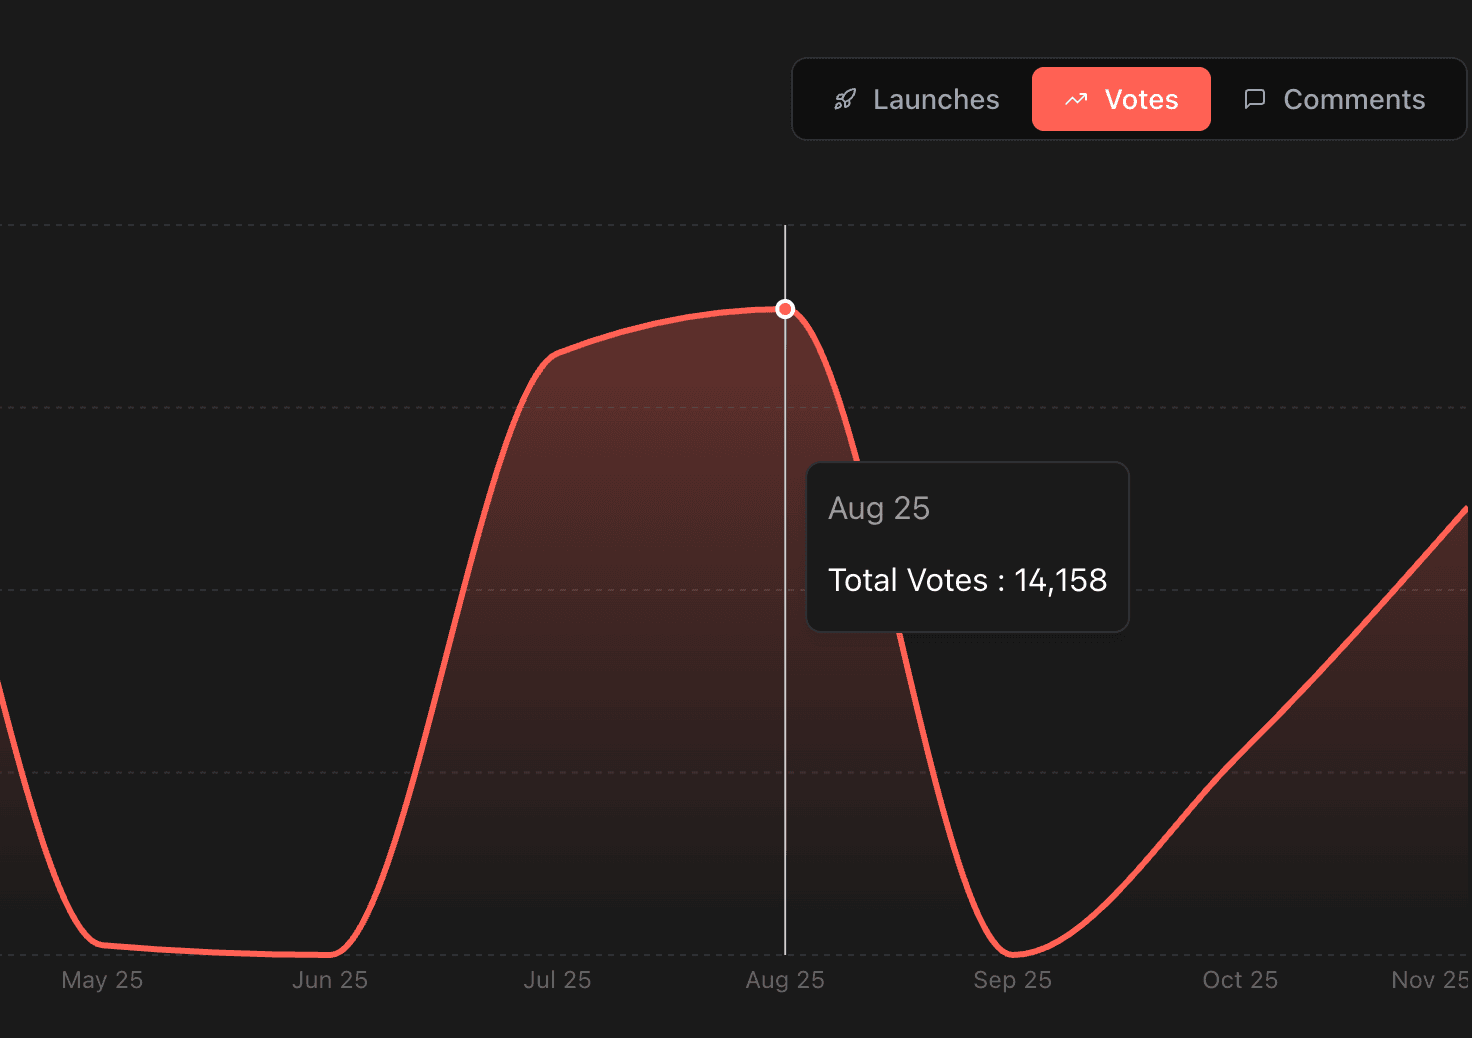Viewport: 1472px width, 1038px height.
Task: Click the Jul 25 axis label
Action: [557, 980]
